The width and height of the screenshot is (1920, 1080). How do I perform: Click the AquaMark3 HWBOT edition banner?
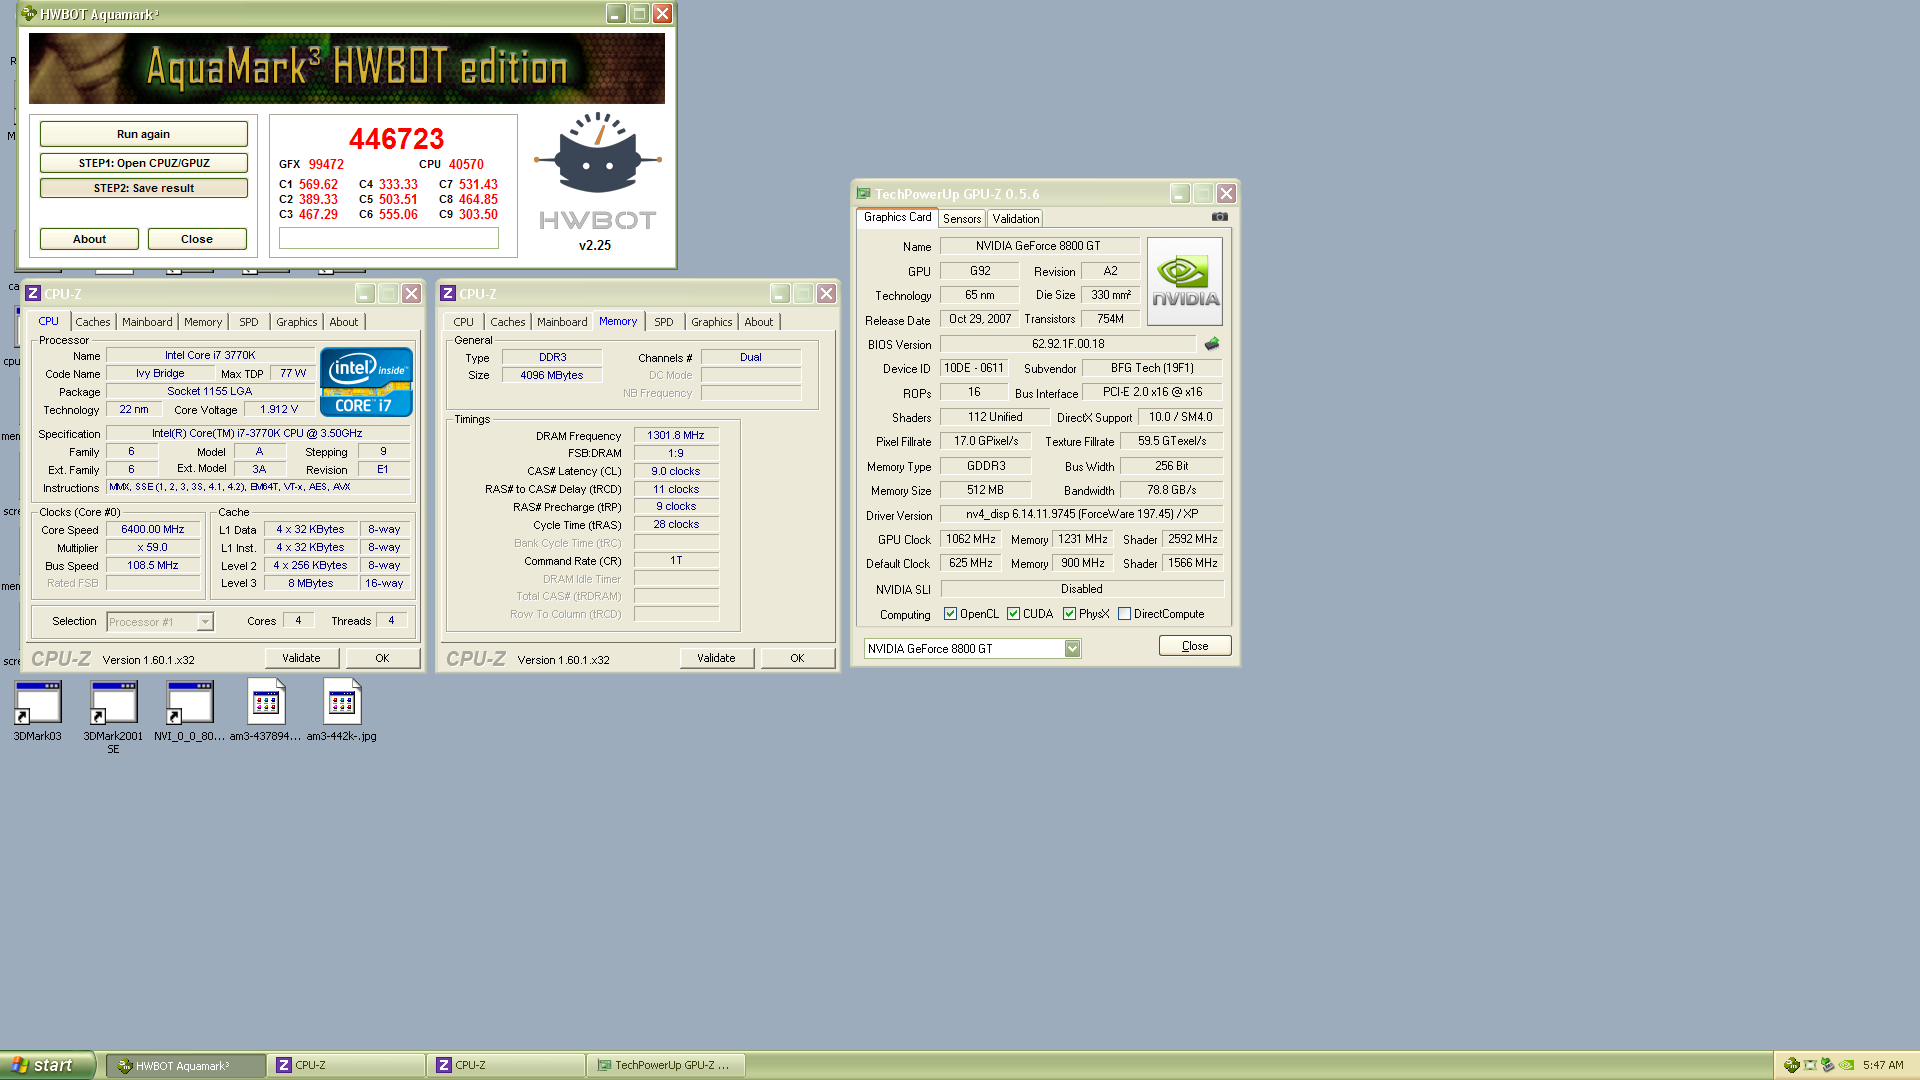346,68
